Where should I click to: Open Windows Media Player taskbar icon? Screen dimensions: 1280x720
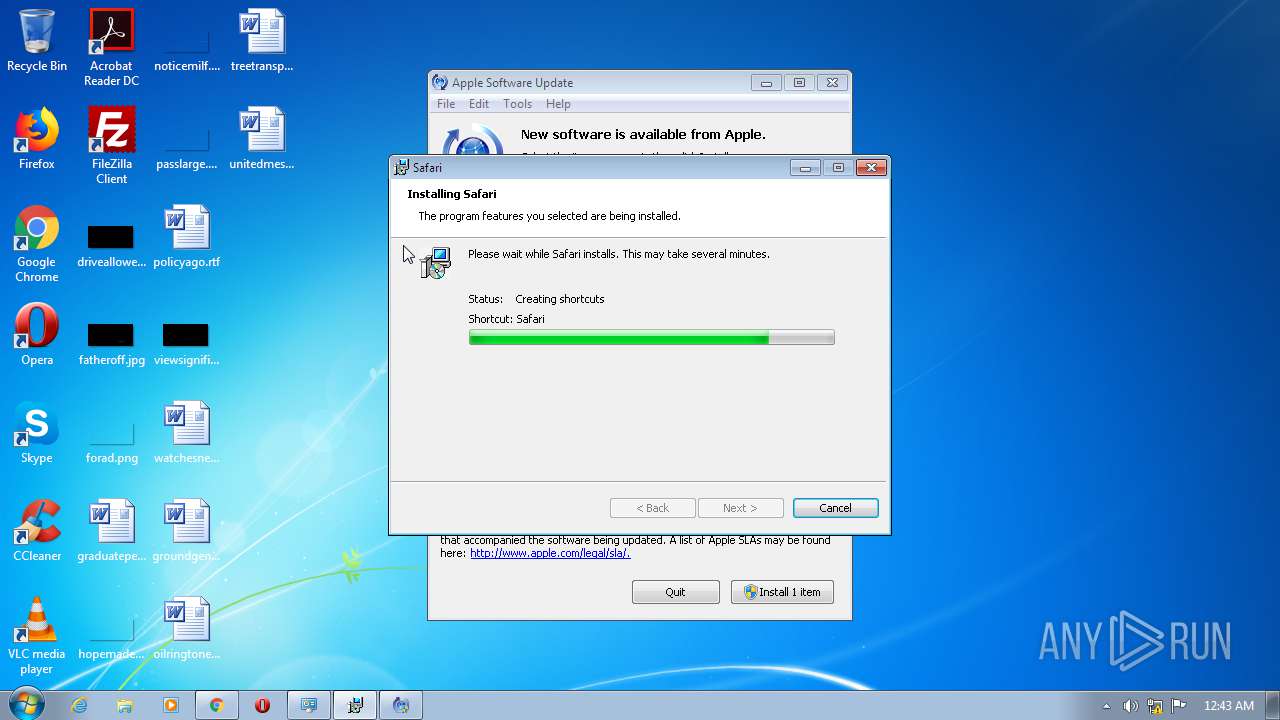[x=171, y=705]
